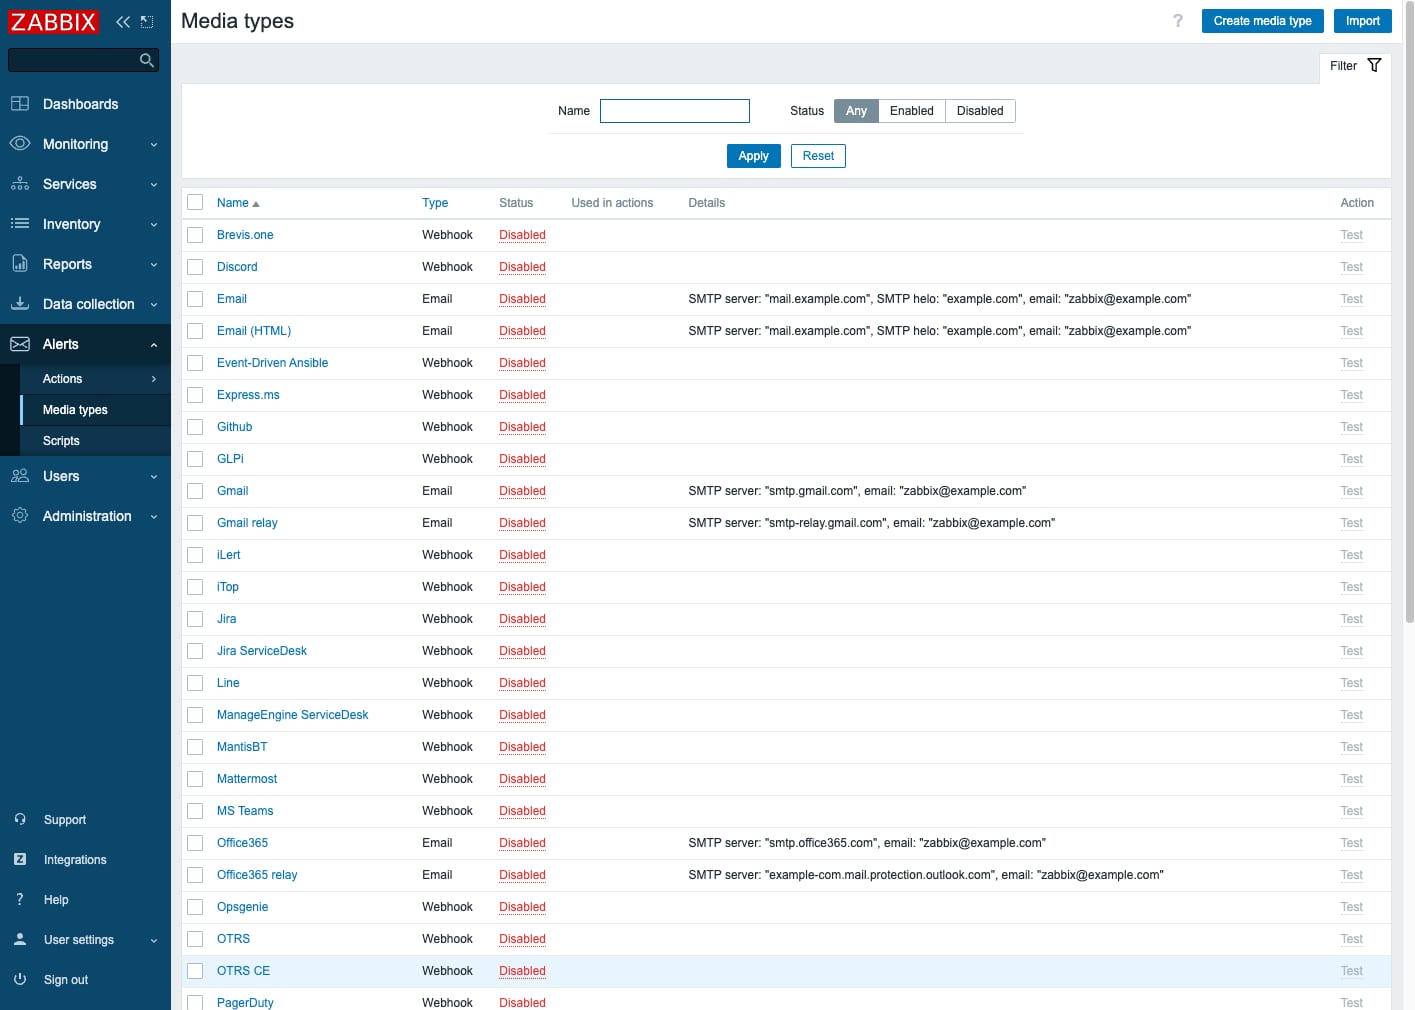Select the Enabled status filter option
The image size is (1415, 1010).
911,110
